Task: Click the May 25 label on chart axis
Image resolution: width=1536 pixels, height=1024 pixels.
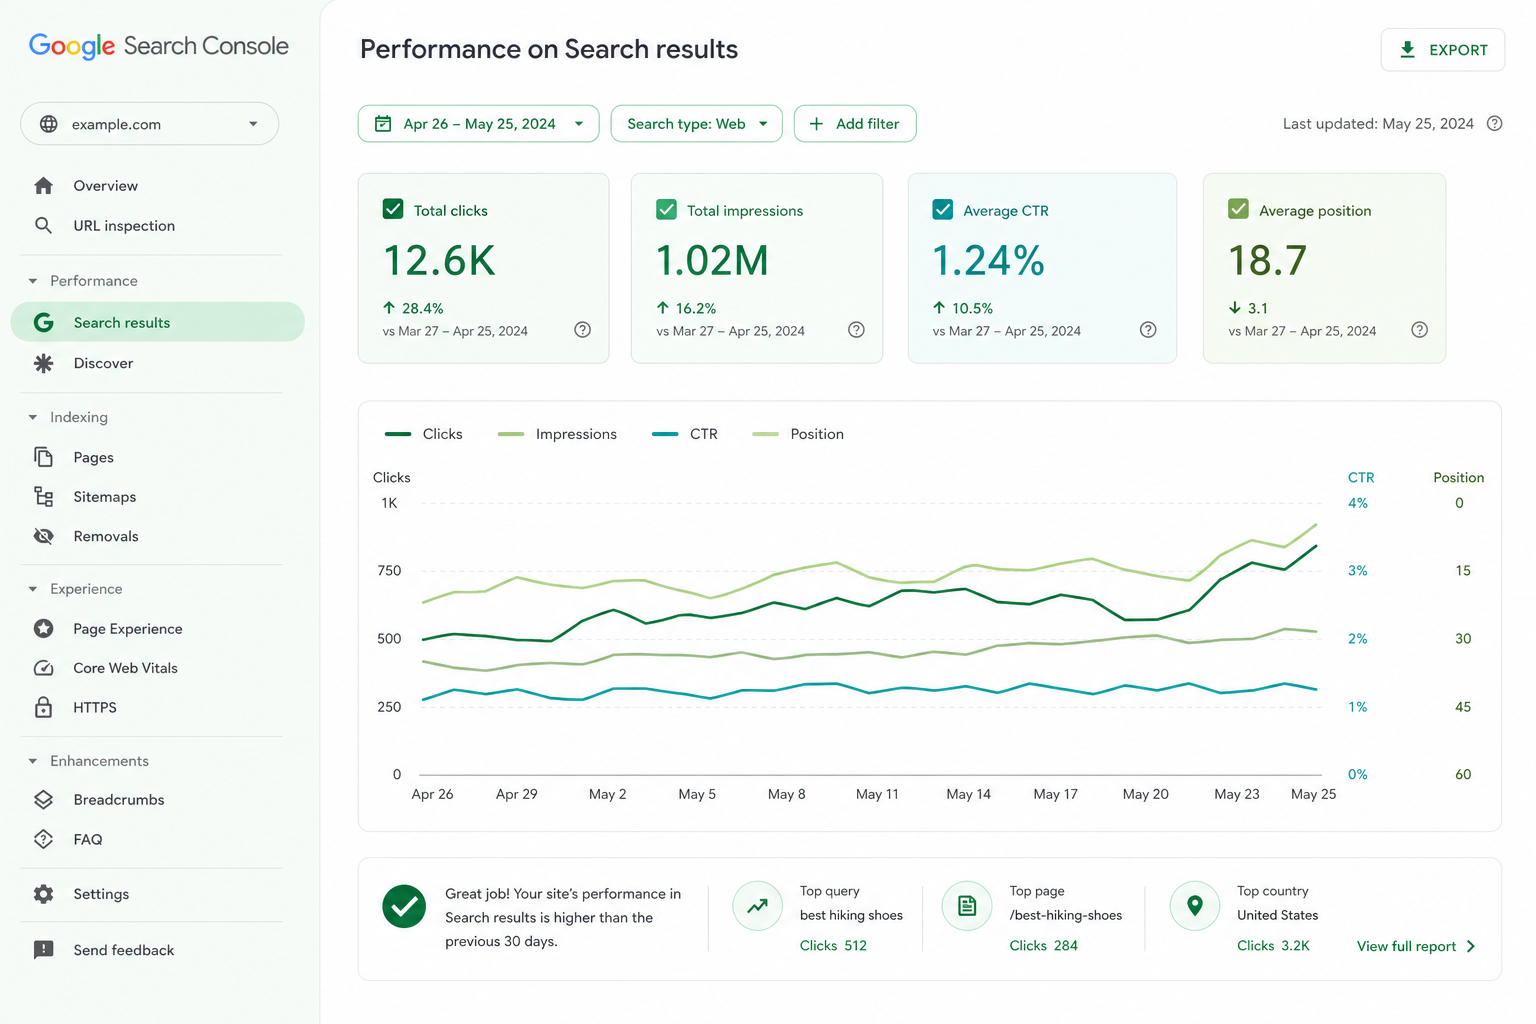Action: pos(1313,794)
